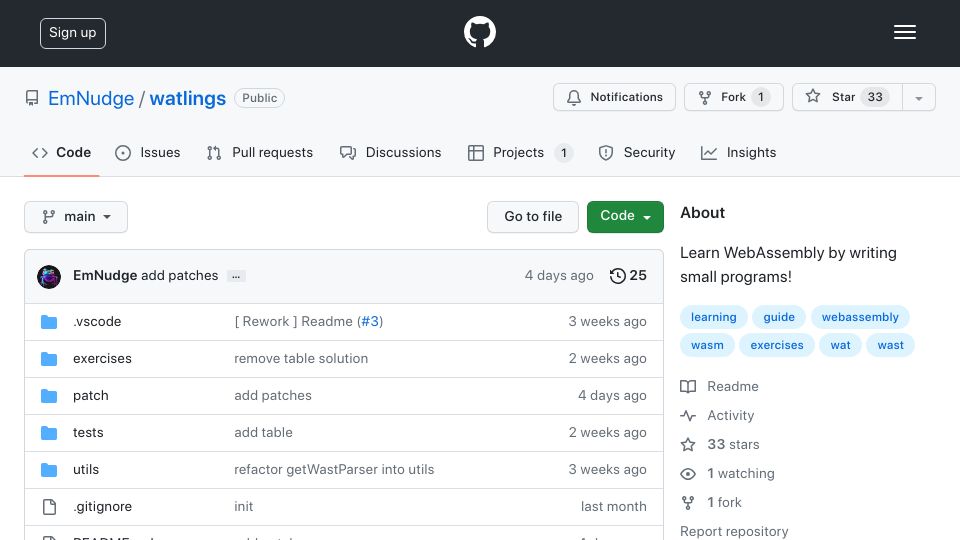Click the tests folder icon
The image size is (960, 540).
click(49, 433)
